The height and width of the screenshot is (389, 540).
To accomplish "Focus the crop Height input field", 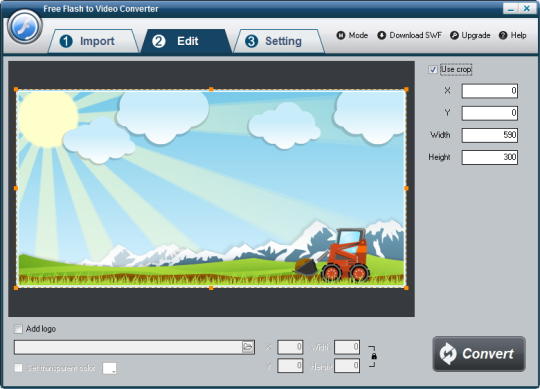I will coord(490,157).
